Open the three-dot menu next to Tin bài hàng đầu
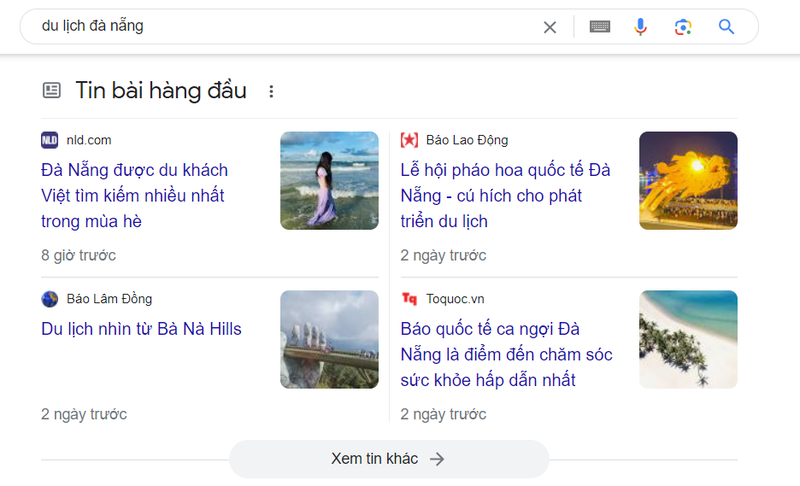The height and width of the screenshot is (486, 800). (x=271, y=91)
